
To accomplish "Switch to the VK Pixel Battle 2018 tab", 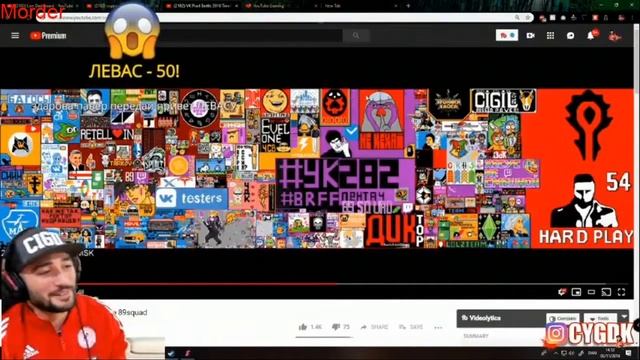I will [201, 6].
